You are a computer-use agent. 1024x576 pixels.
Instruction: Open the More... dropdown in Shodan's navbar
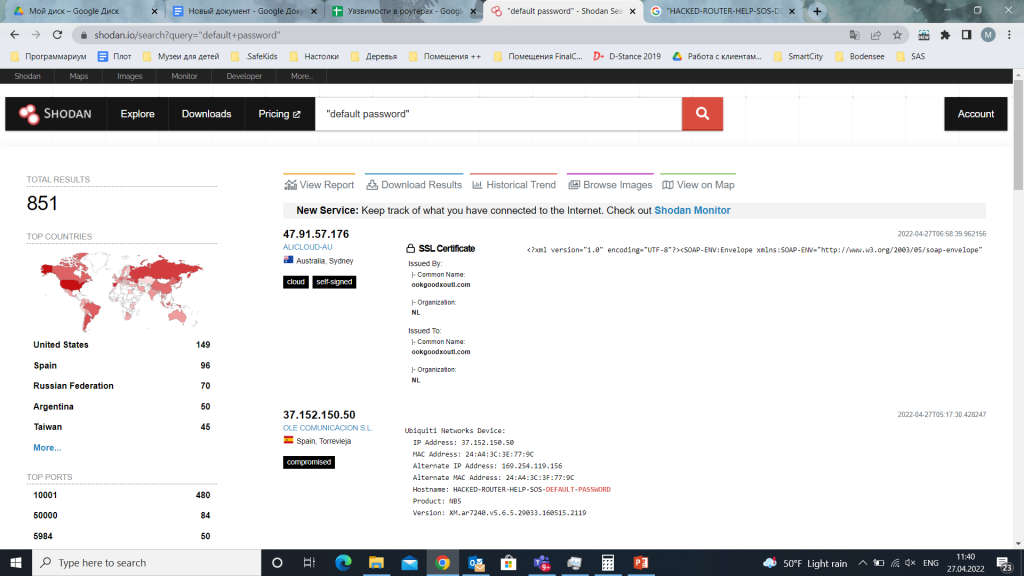[301, 75]
